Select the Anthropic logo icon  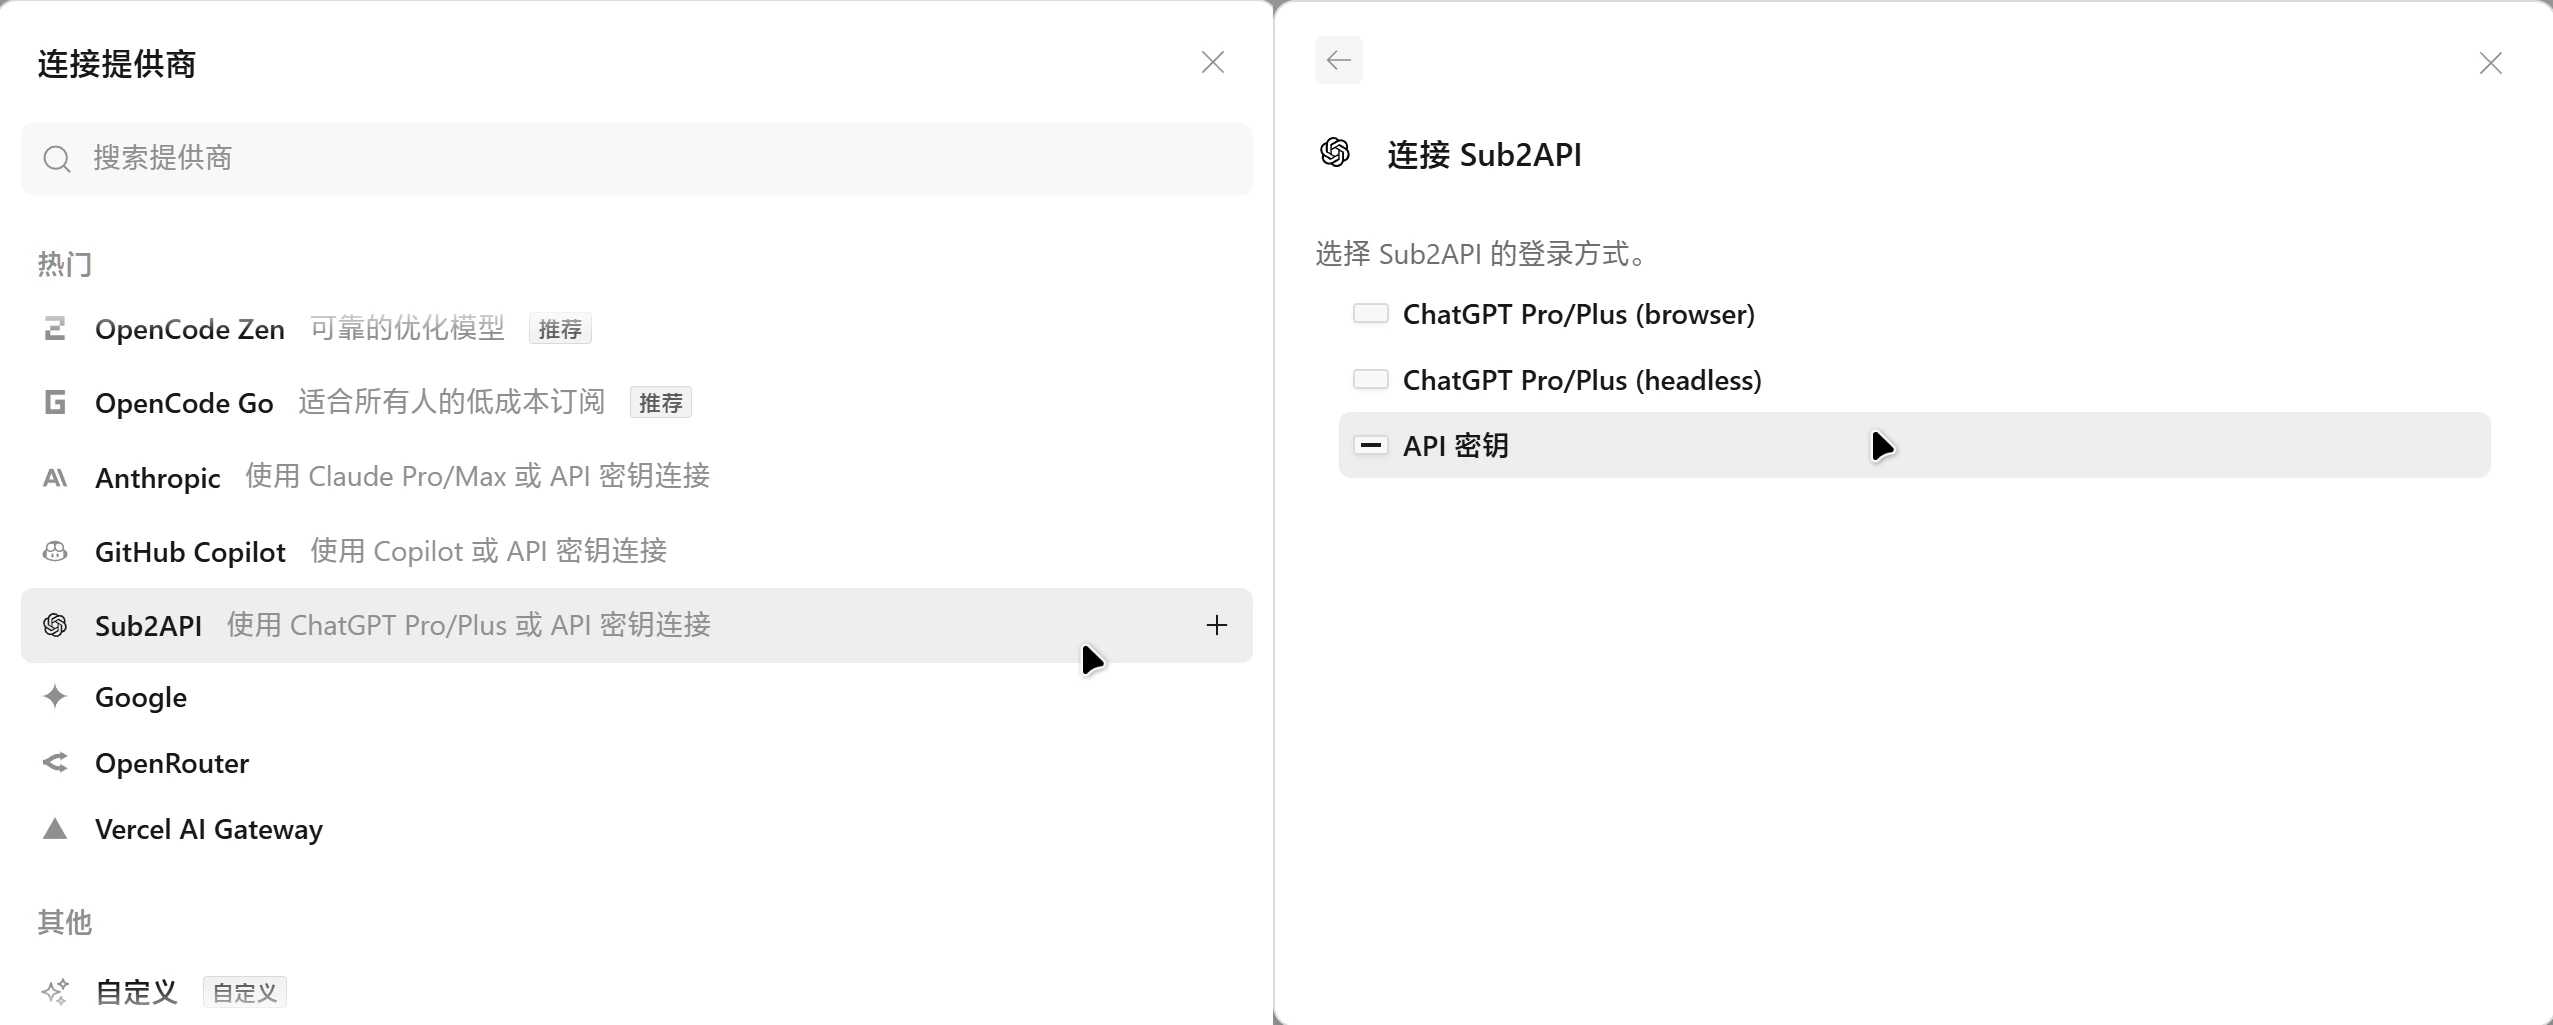[x=55, y=478]
